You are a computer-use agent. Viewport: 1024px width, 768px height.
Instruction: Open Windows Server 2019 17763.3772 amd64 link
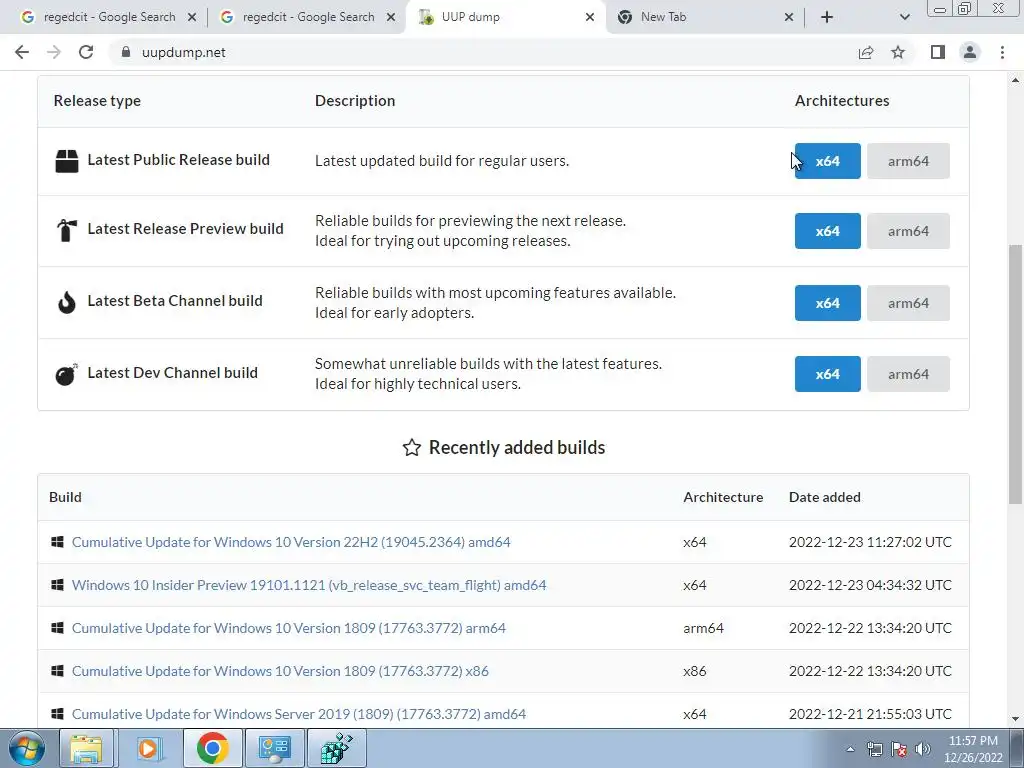point(298,714)
